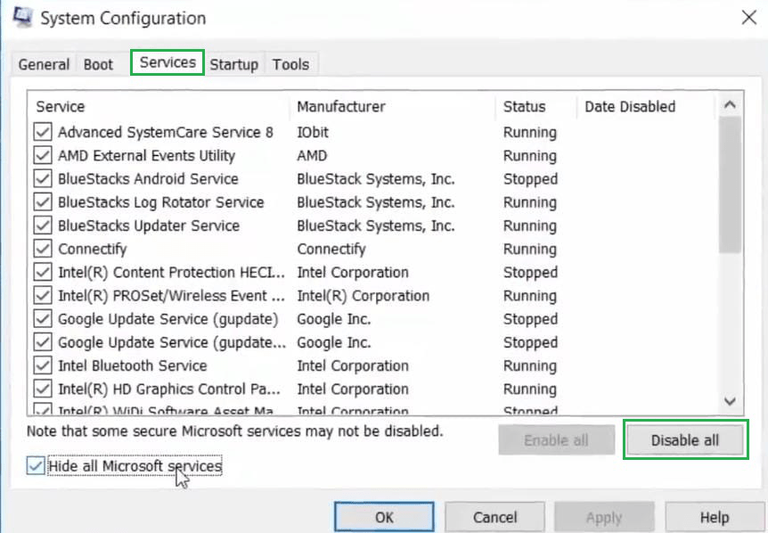Uncheck BlueStacks Android Service
The width and height of the screenshot is (768, 533).
click(43, 179)
